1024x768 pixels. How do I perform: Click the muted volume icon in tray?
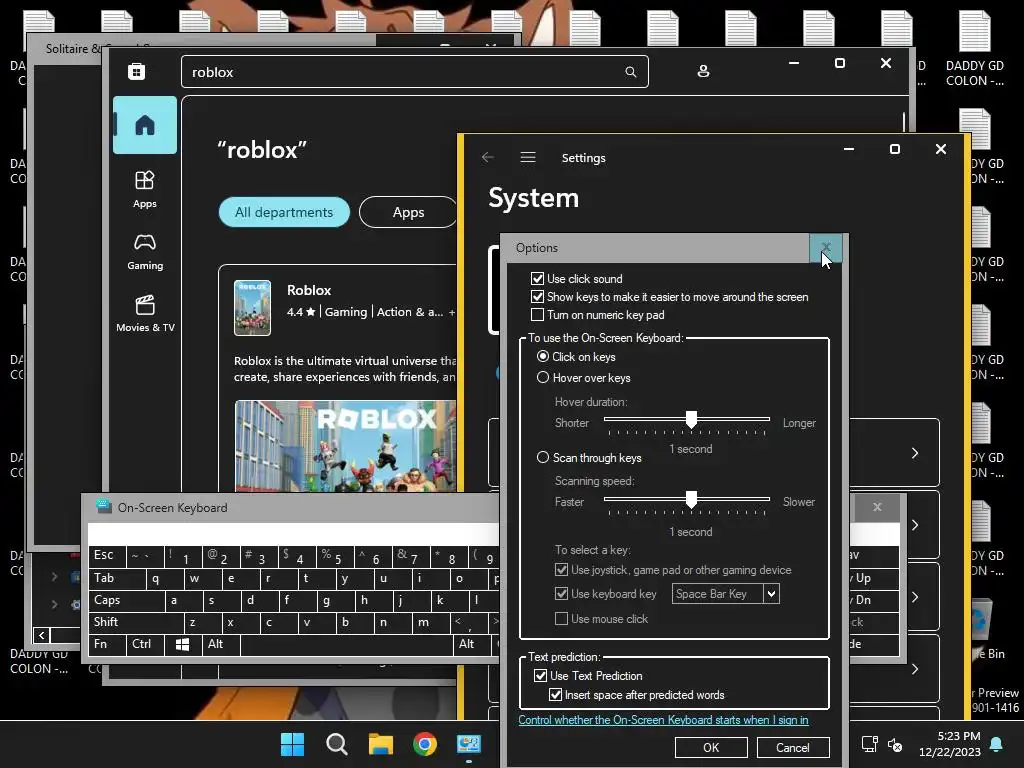895,744
